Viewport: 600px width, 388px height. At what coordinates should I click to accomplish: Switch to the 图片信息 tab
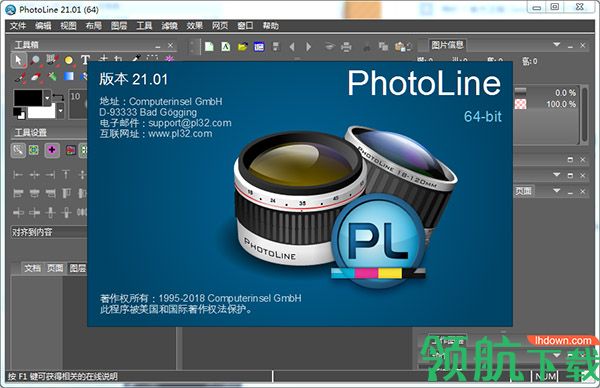[x=447, y=45]
